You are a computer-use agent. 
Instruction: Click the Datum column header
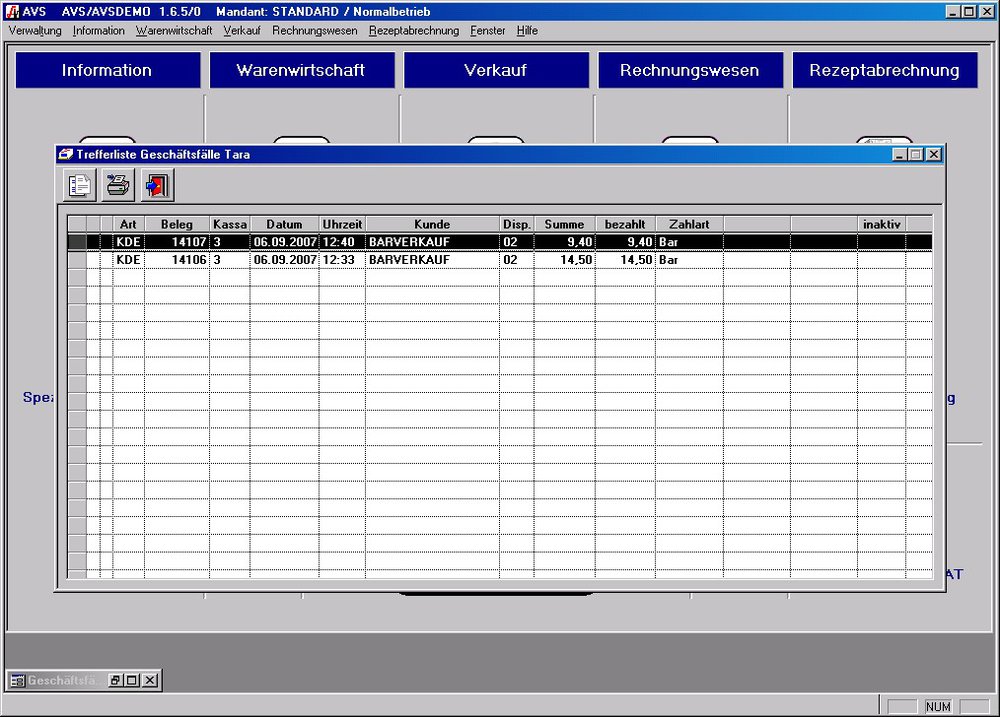coord(284,224)
